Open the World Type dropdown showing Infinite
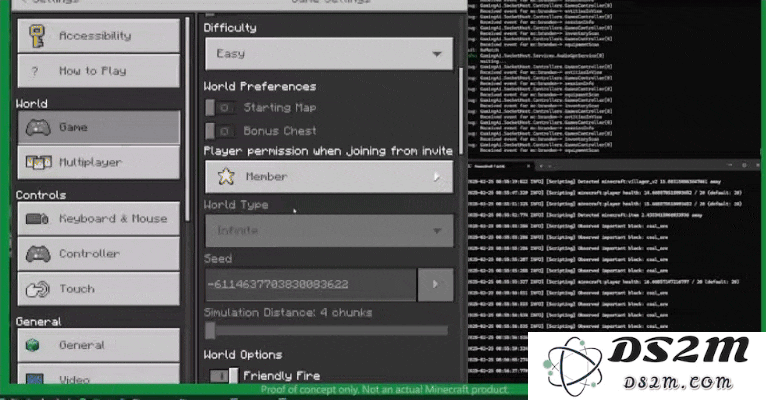Screen dimensions: 766x400 (x=329, y=231)
